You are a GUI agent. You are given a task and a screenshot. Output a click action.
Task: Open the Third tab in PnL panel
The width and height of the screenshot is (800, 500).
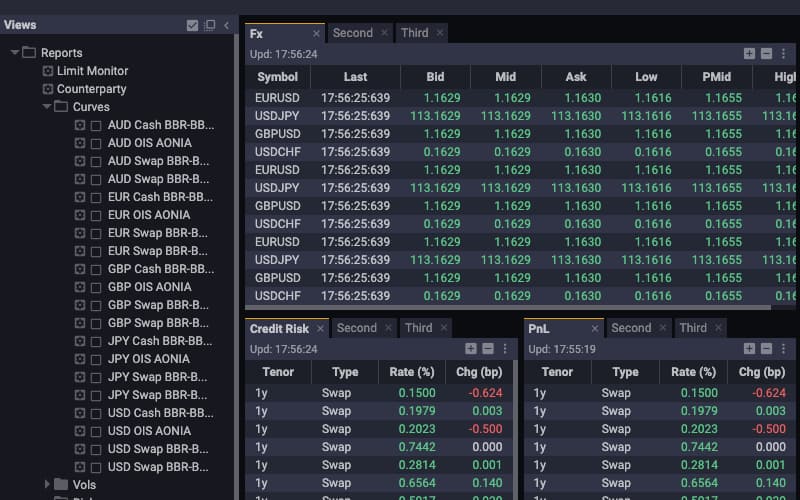pos(692,328)
